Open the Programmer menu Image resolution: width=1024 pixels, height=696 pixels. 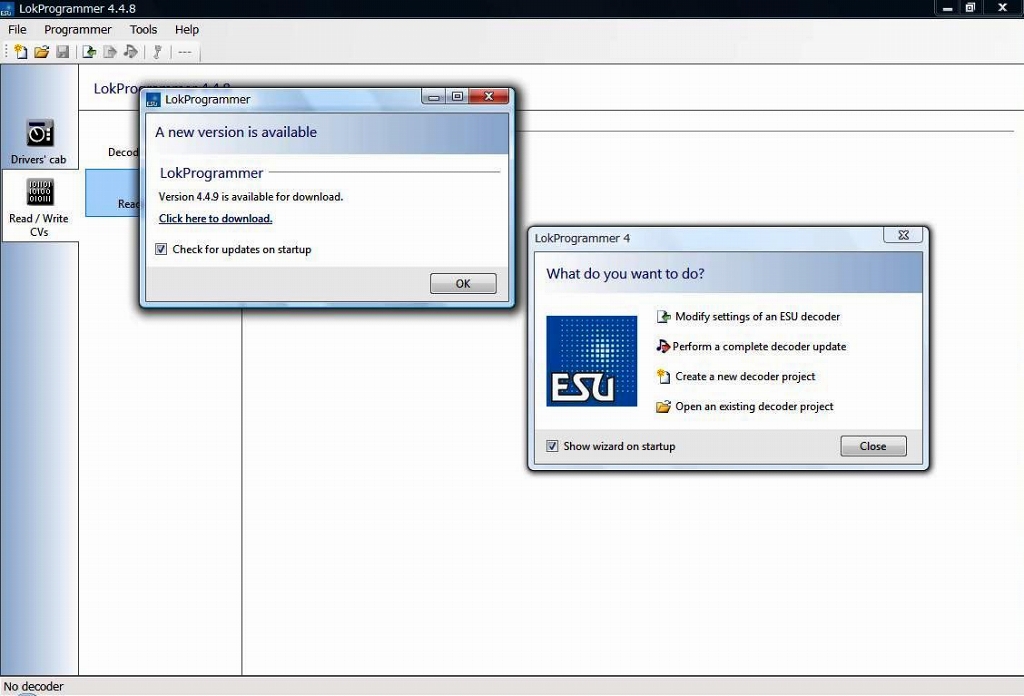(78, 29)
